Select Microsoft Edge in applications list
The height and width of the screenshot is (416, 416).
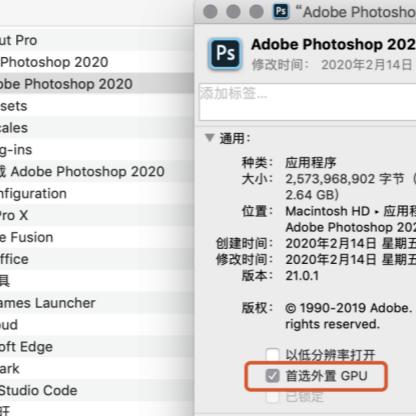click(x=97, y=347)
